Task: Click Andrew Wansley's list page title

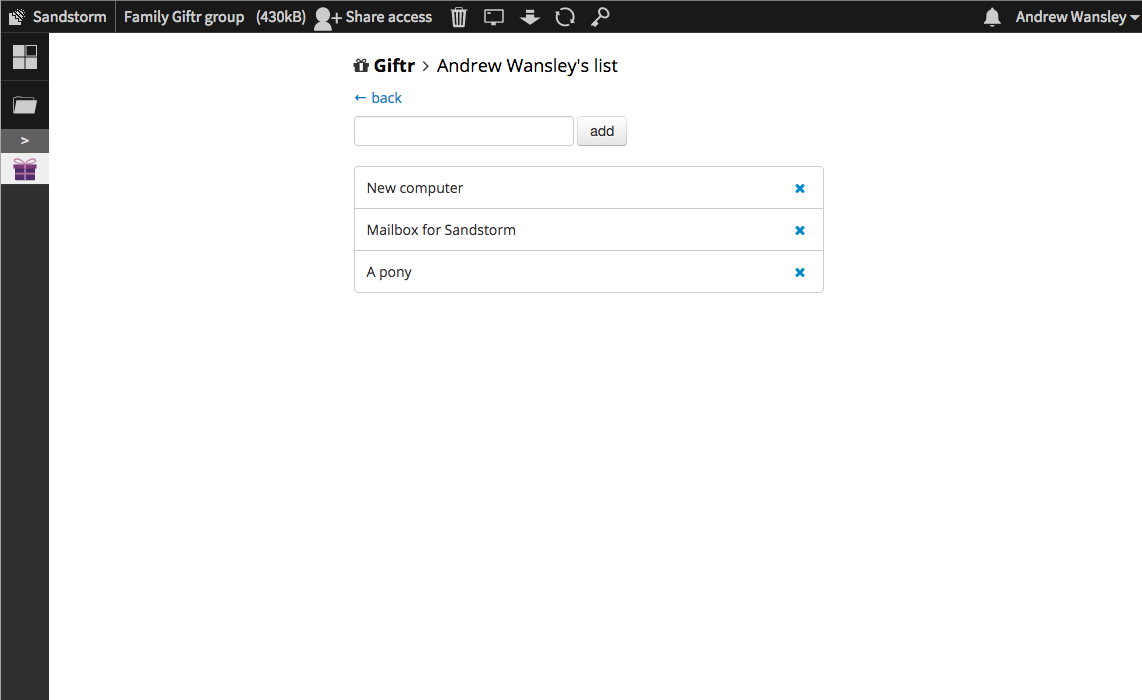Action: [527, 66]
